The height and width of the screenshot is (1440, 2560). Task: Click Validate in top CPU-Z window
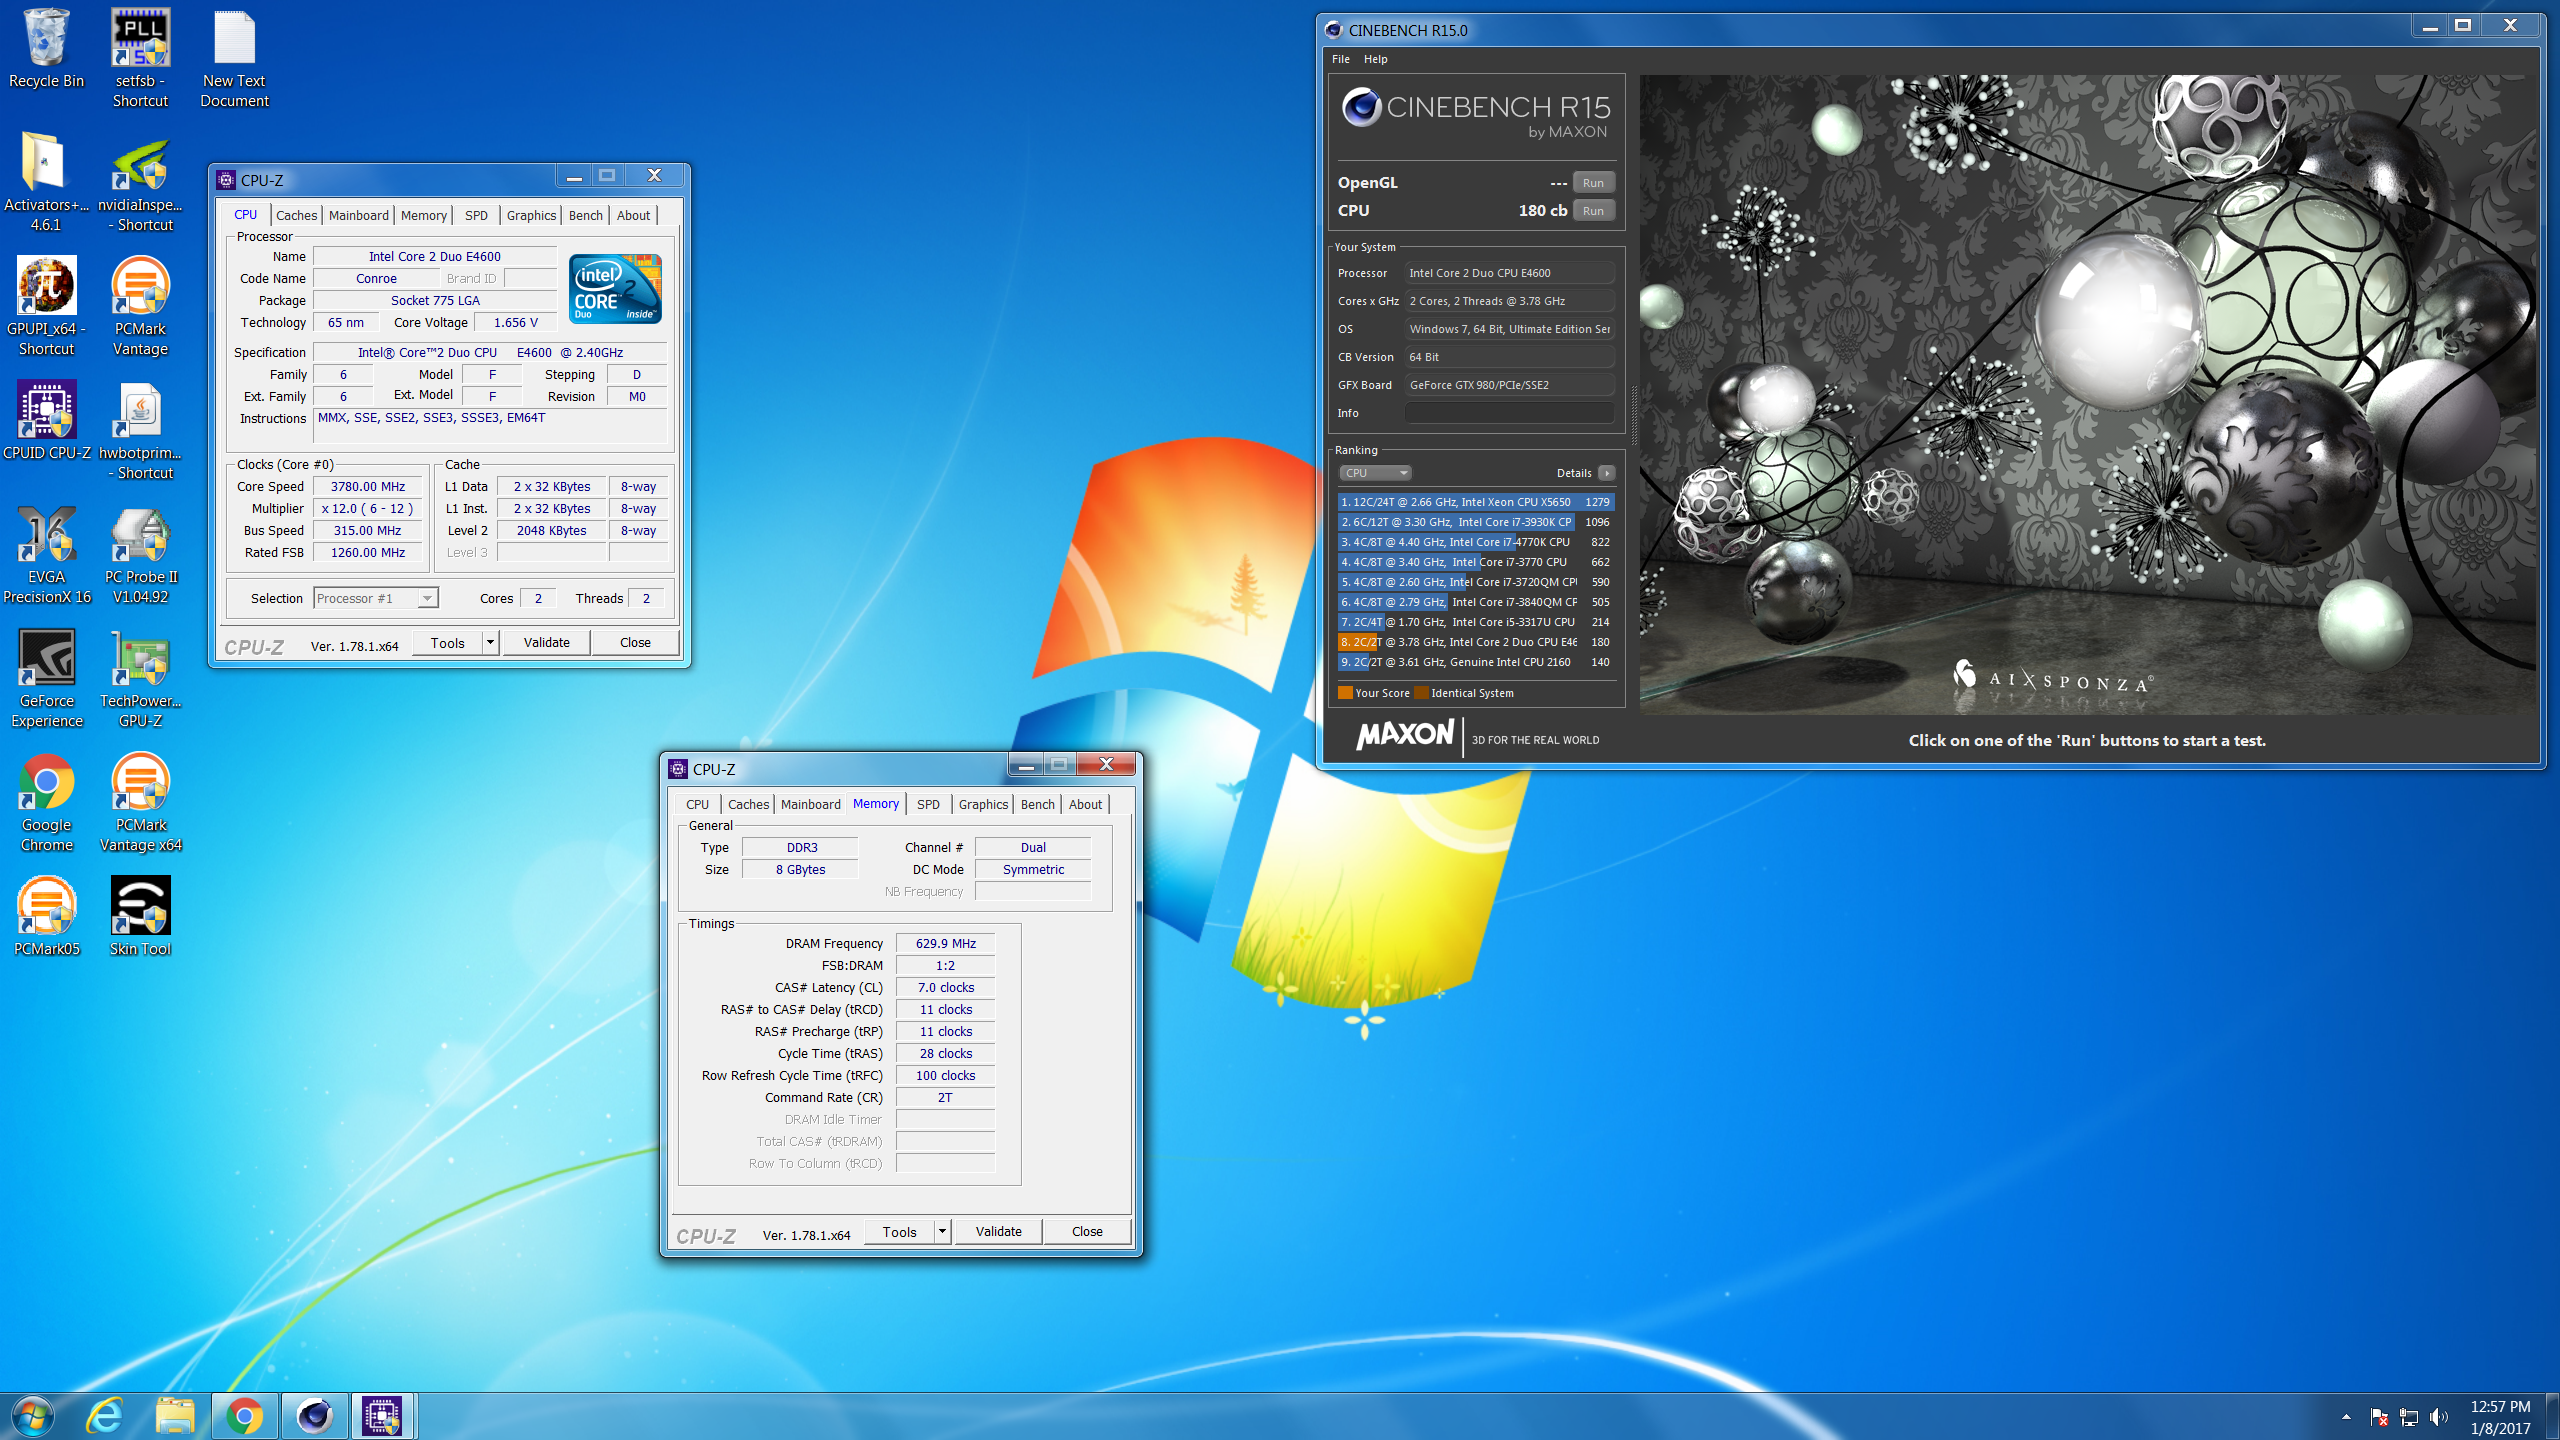[x=546, y=642]
